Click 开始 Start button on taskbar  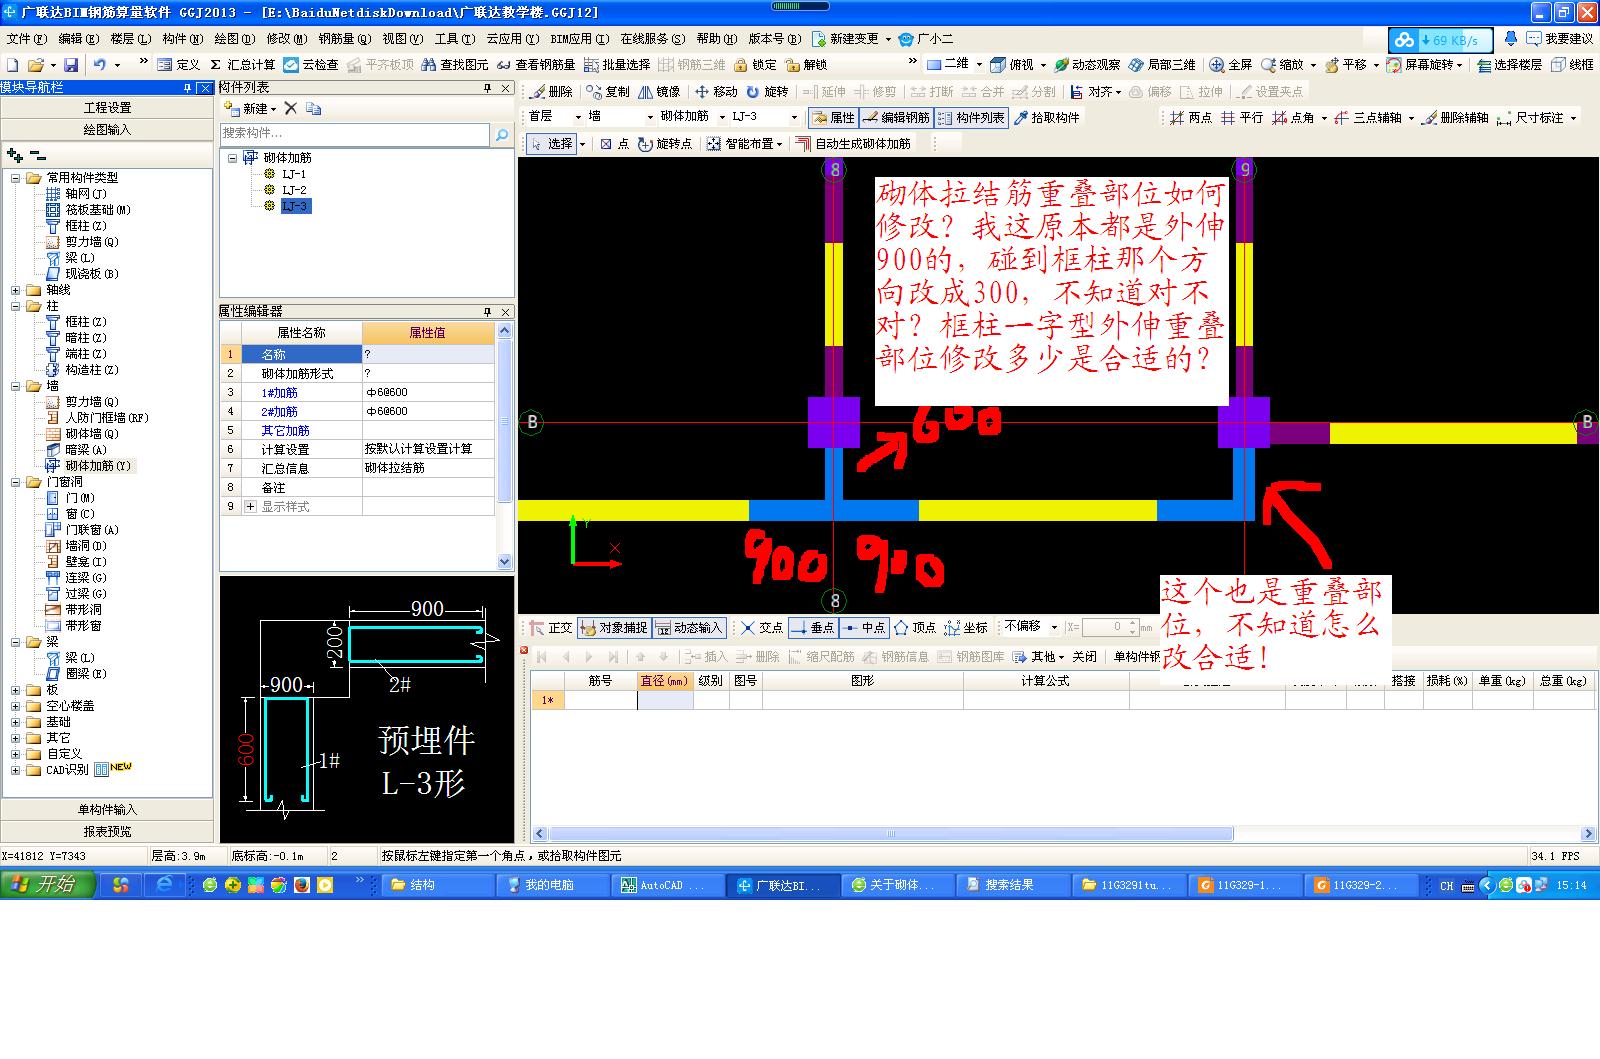(x=47, y=885)
